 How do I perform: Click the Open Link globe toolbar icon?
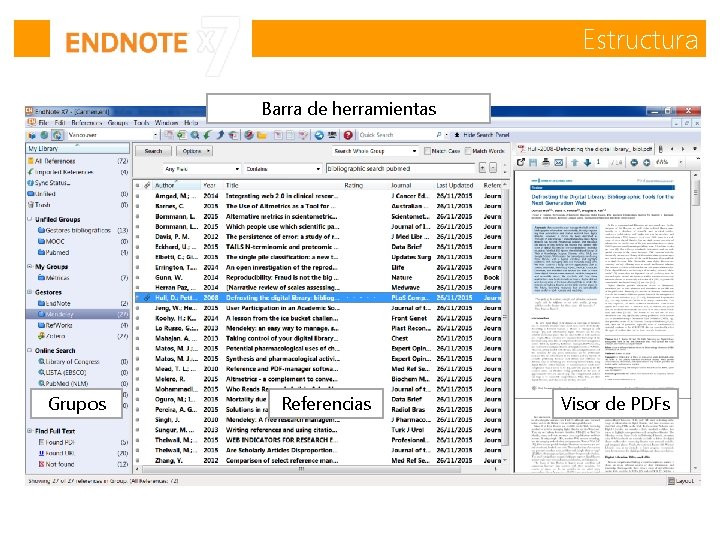pos(249,135)
